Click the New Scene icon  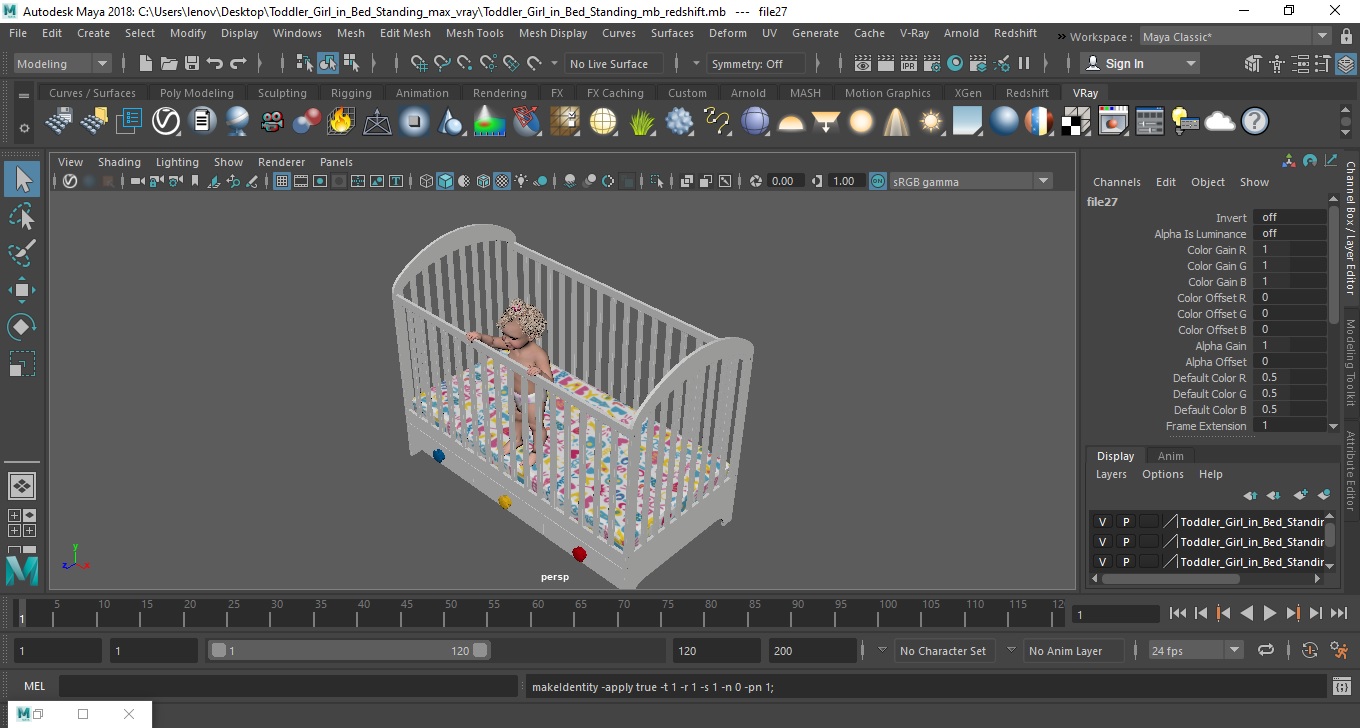click(x=146, y=63)
